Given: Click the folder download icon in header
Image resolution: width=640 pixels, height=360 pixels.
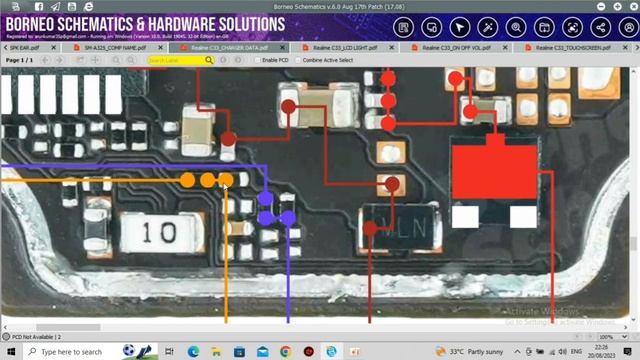Looking at the screenshot, I should point(544,27).
